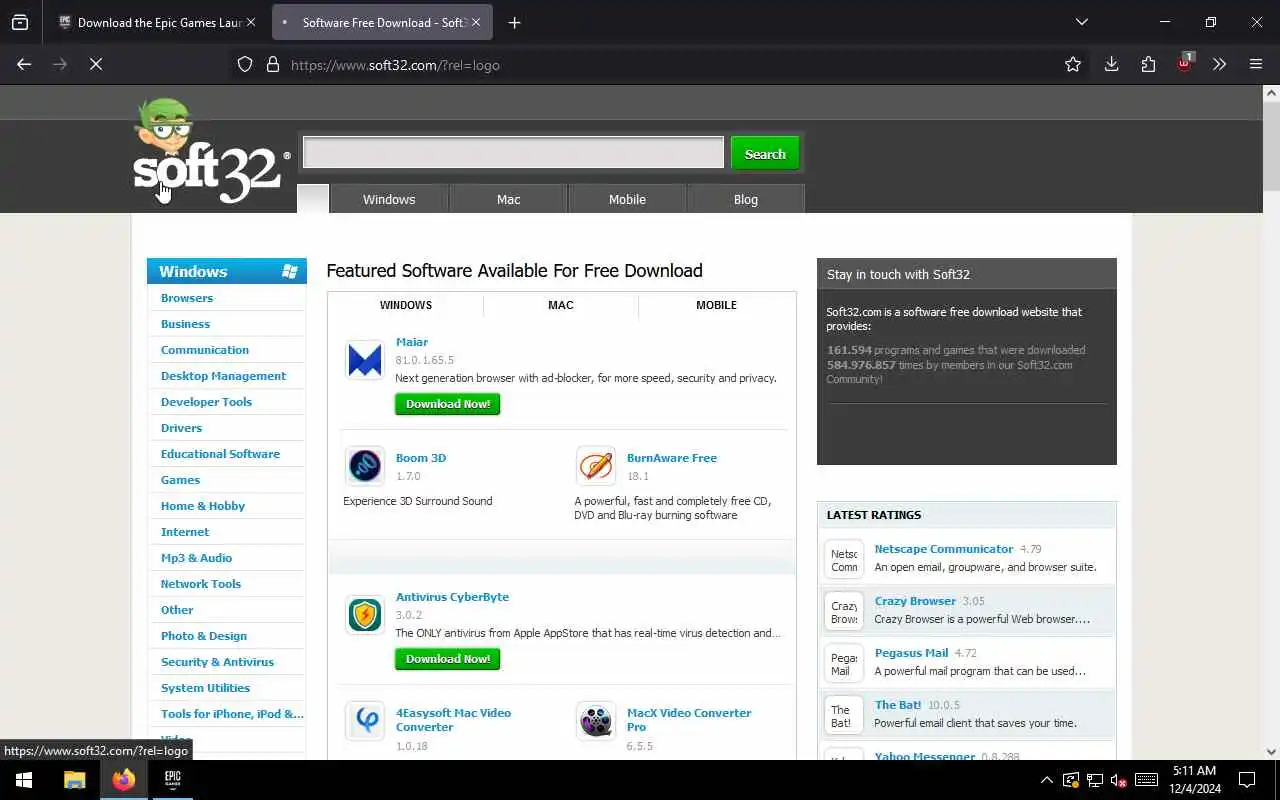Viewport: 1280px width, 800px height.
Task: Switch featured software to MAC tab
Action: pos(561,305)
